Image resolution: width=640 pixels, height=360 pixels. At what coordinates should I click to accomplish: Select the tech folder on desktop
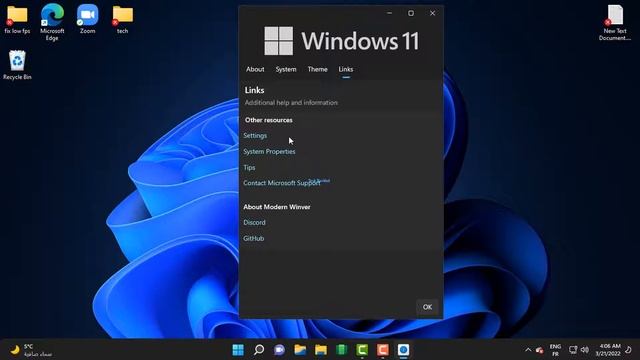coord(122,20)
